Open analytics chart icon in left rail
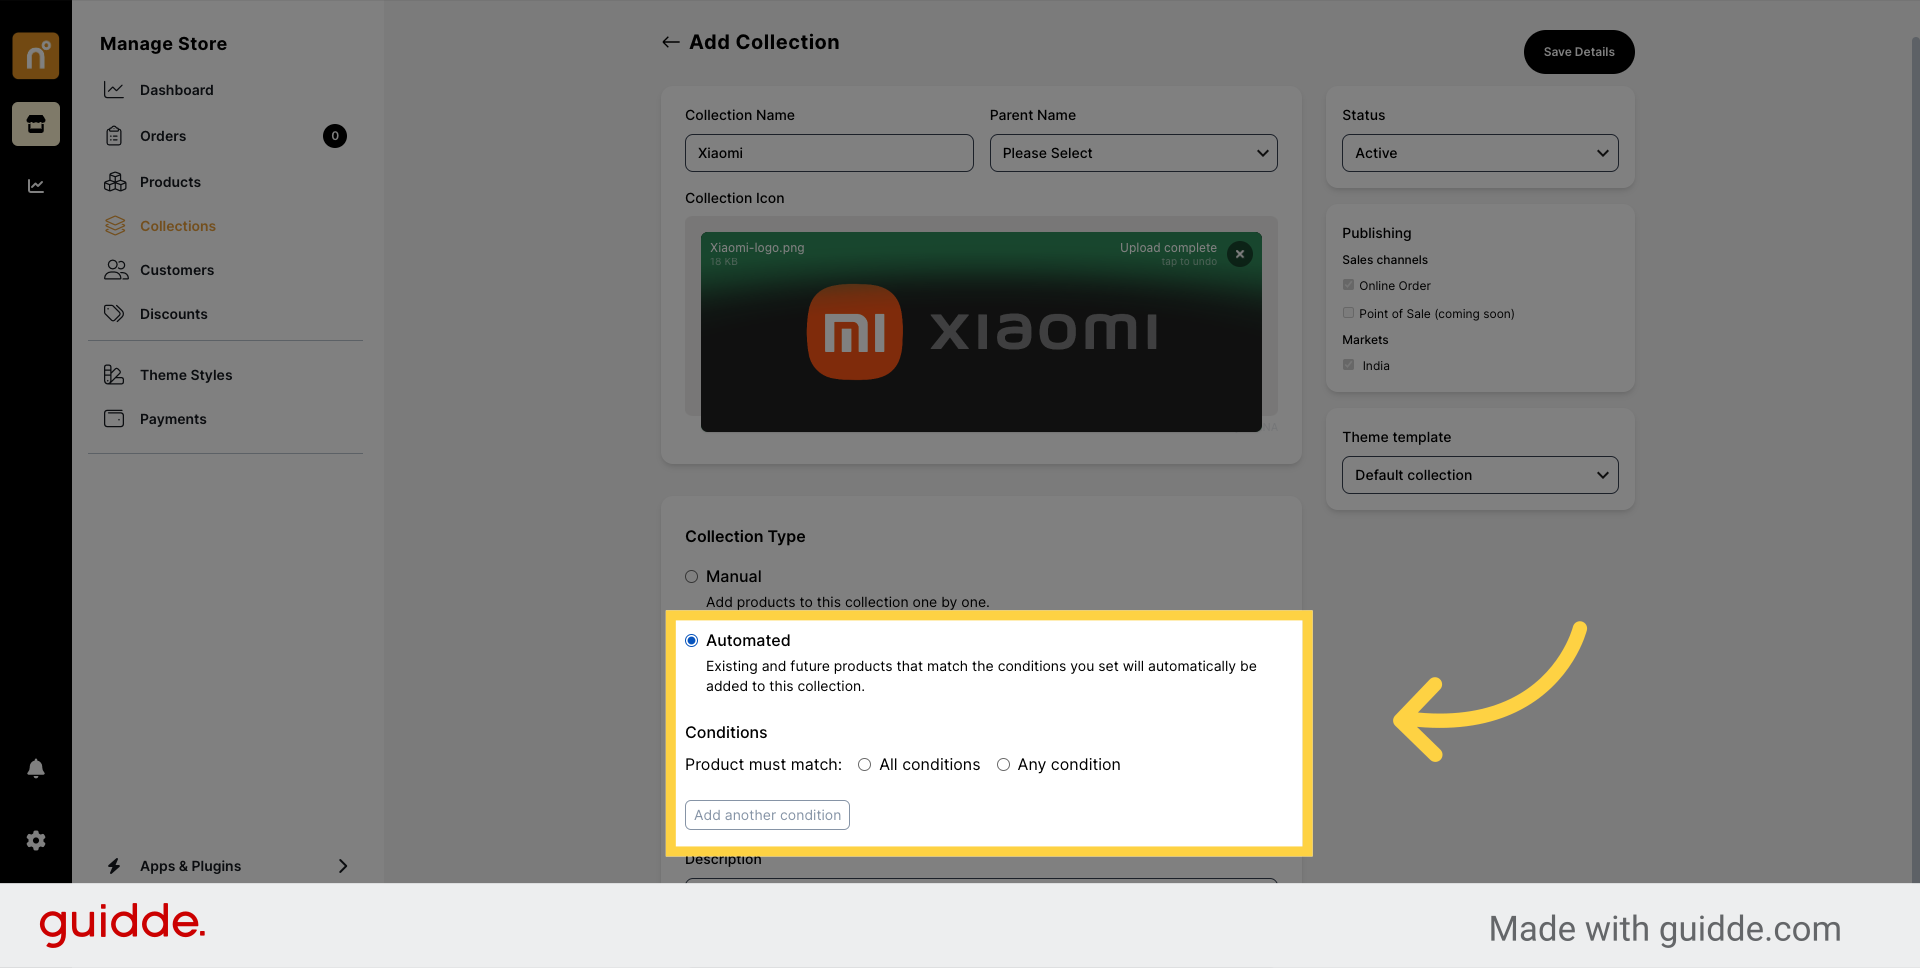The width and height of the screenshot is (1920, 968). tap(36, 186)
